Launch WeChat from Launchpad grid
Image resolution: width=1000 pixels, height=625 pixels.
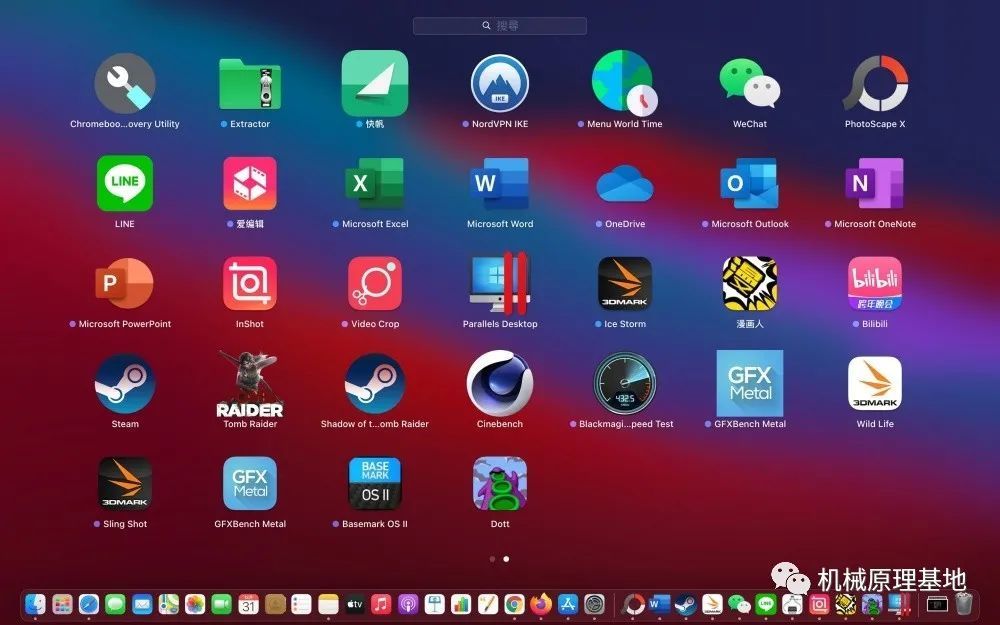pyautogui.click(x=750, y=84)
